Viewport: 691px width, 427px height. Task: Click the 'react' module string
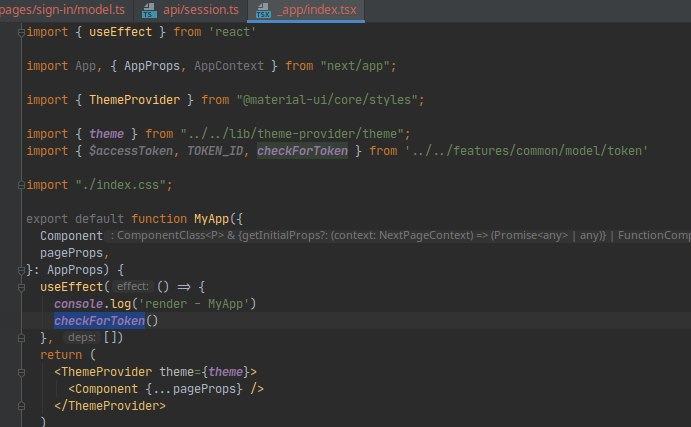(x=232, y=32)
